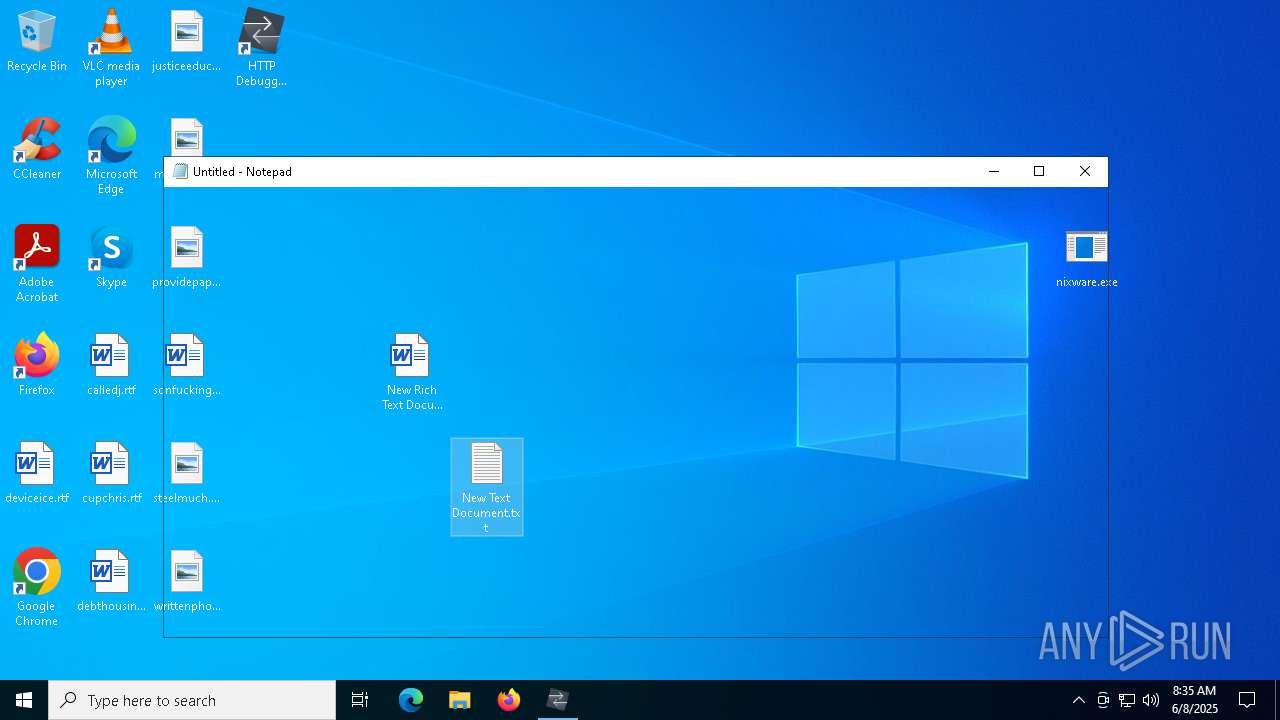Open Adobe Acrobat desktop shortcut
The width and height of the screenshot is (1280, 720).
(37, 264)
